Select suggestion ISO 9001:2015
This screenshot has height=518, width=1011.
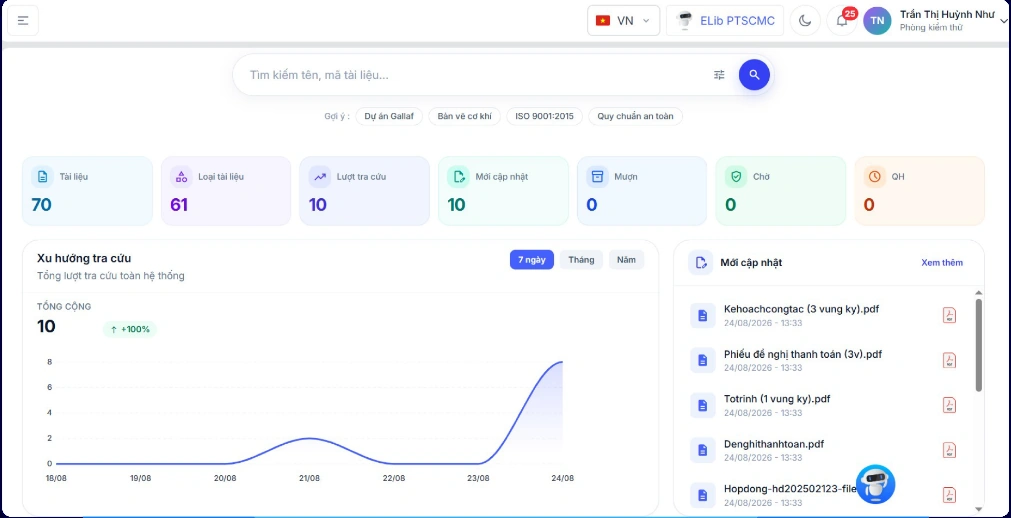[x=544, y=117]
